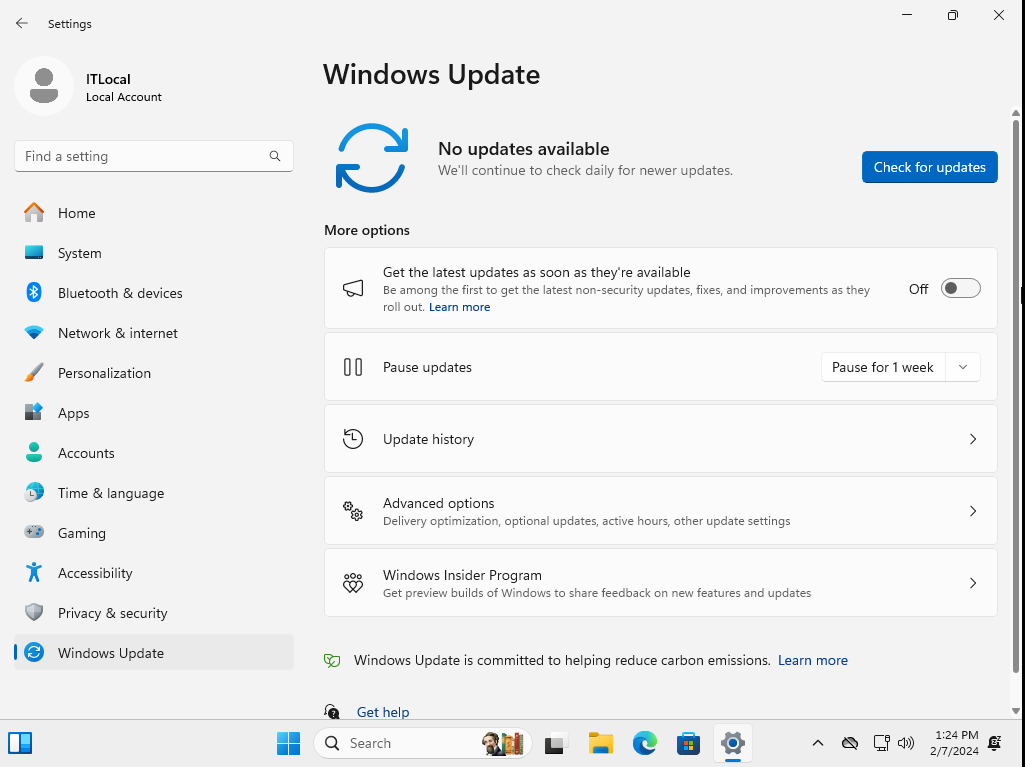Click the Bluetooth icon in sidebar
Viewport: 1025px width, 767px height.
(34, 292)
